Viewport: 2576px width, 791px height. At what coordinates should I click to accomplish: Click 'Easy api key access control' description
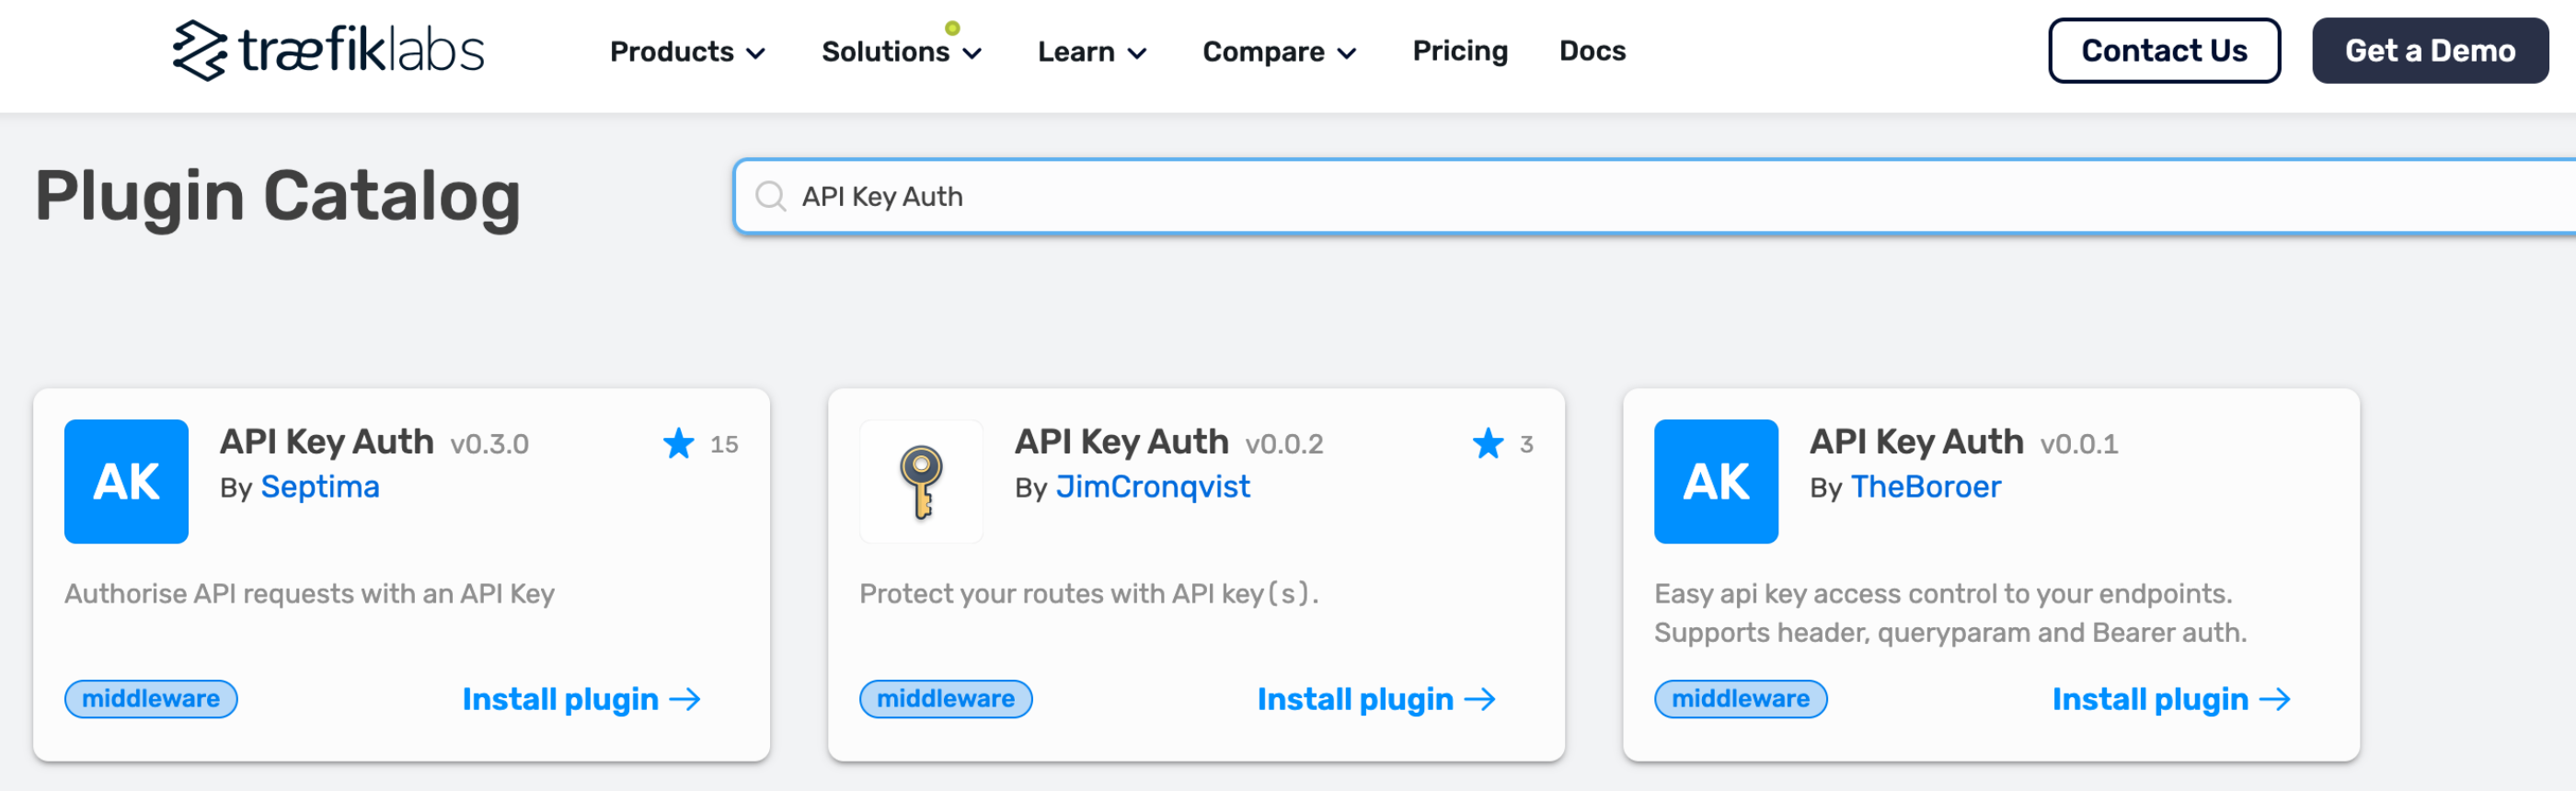1950,613
